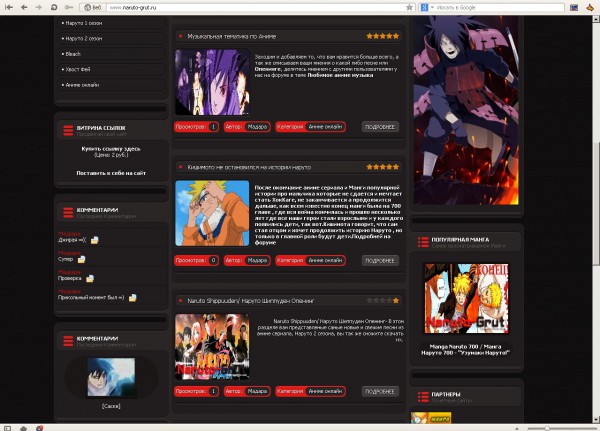Click the round red-blue status bar icon

pos(39,428)
